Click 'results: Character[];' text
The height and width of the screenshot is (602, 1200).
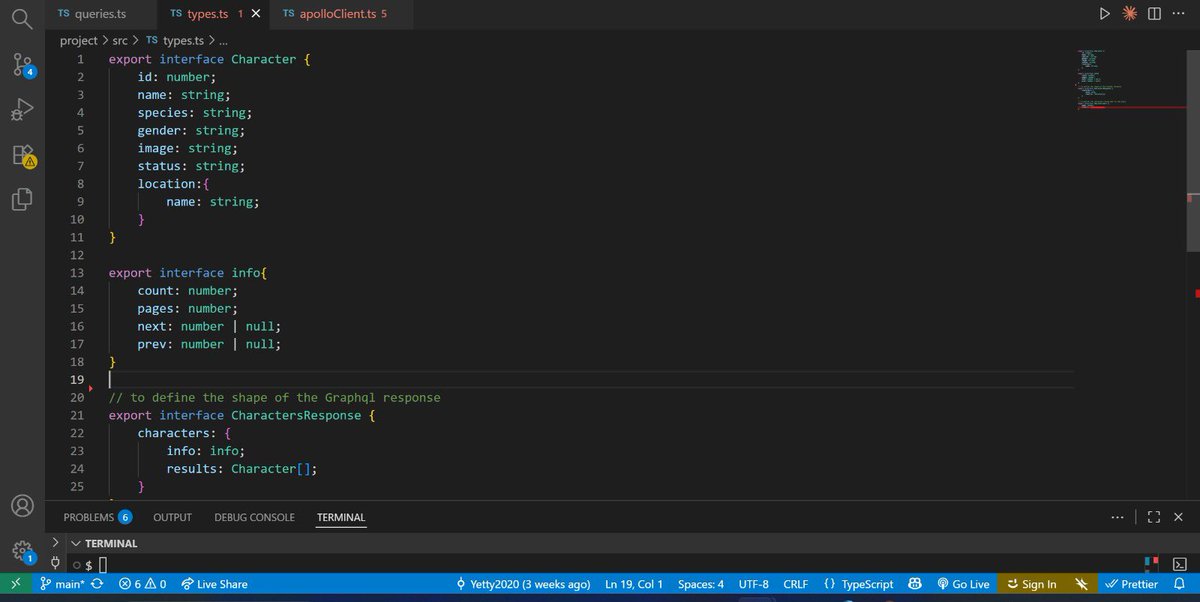241,468
